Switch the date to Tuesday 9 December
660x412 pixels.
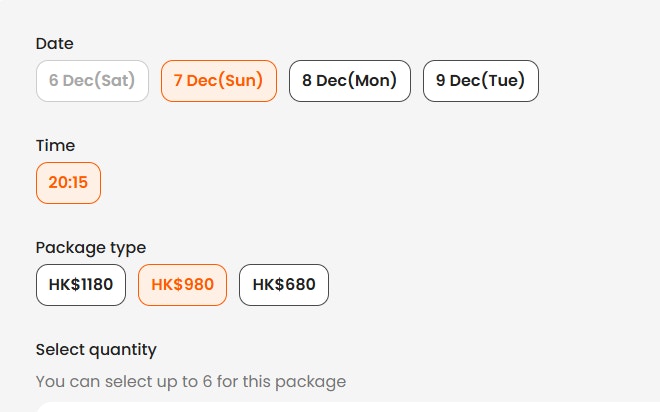point(480,81)
